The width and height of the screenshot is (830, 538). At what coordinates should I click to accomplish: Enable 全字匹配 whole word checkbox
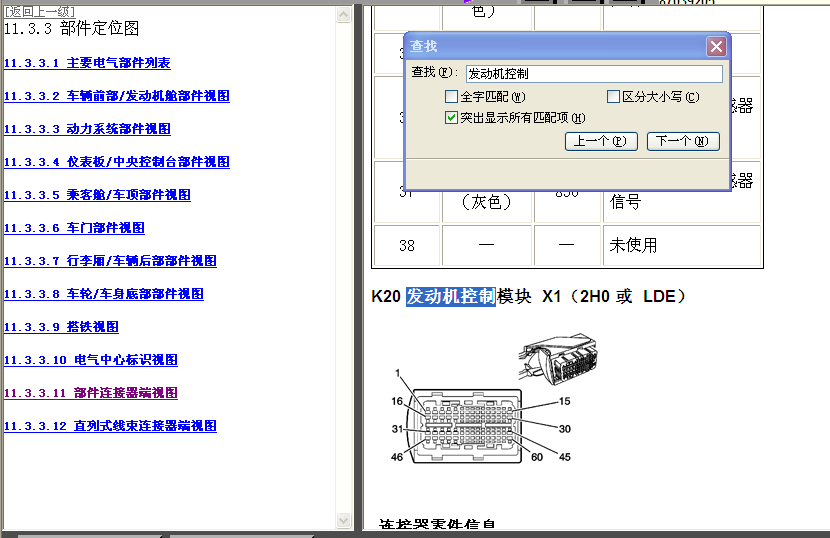452,96
